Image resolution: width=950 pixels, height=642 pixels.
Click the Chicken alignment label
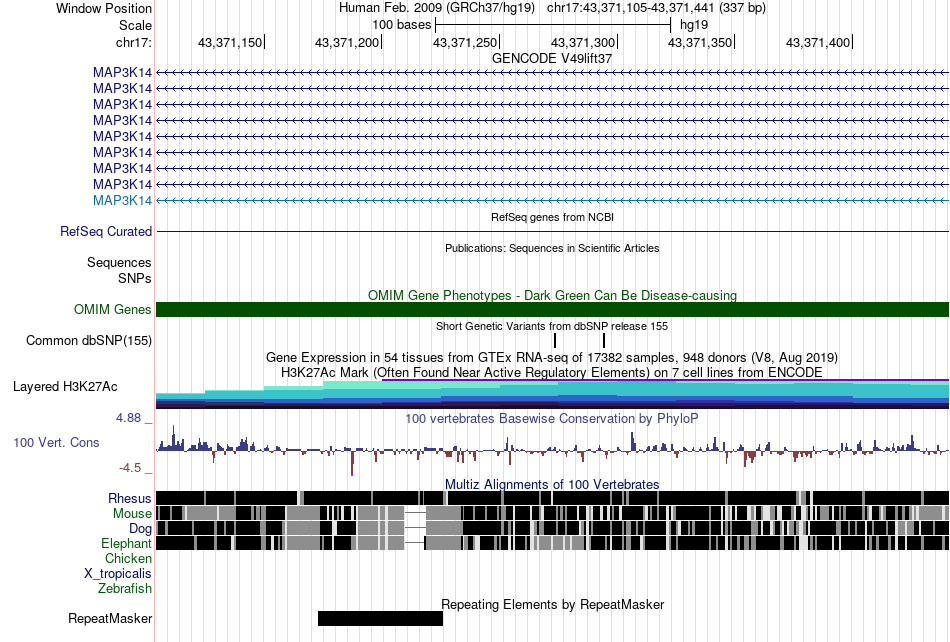click(128, 558)
